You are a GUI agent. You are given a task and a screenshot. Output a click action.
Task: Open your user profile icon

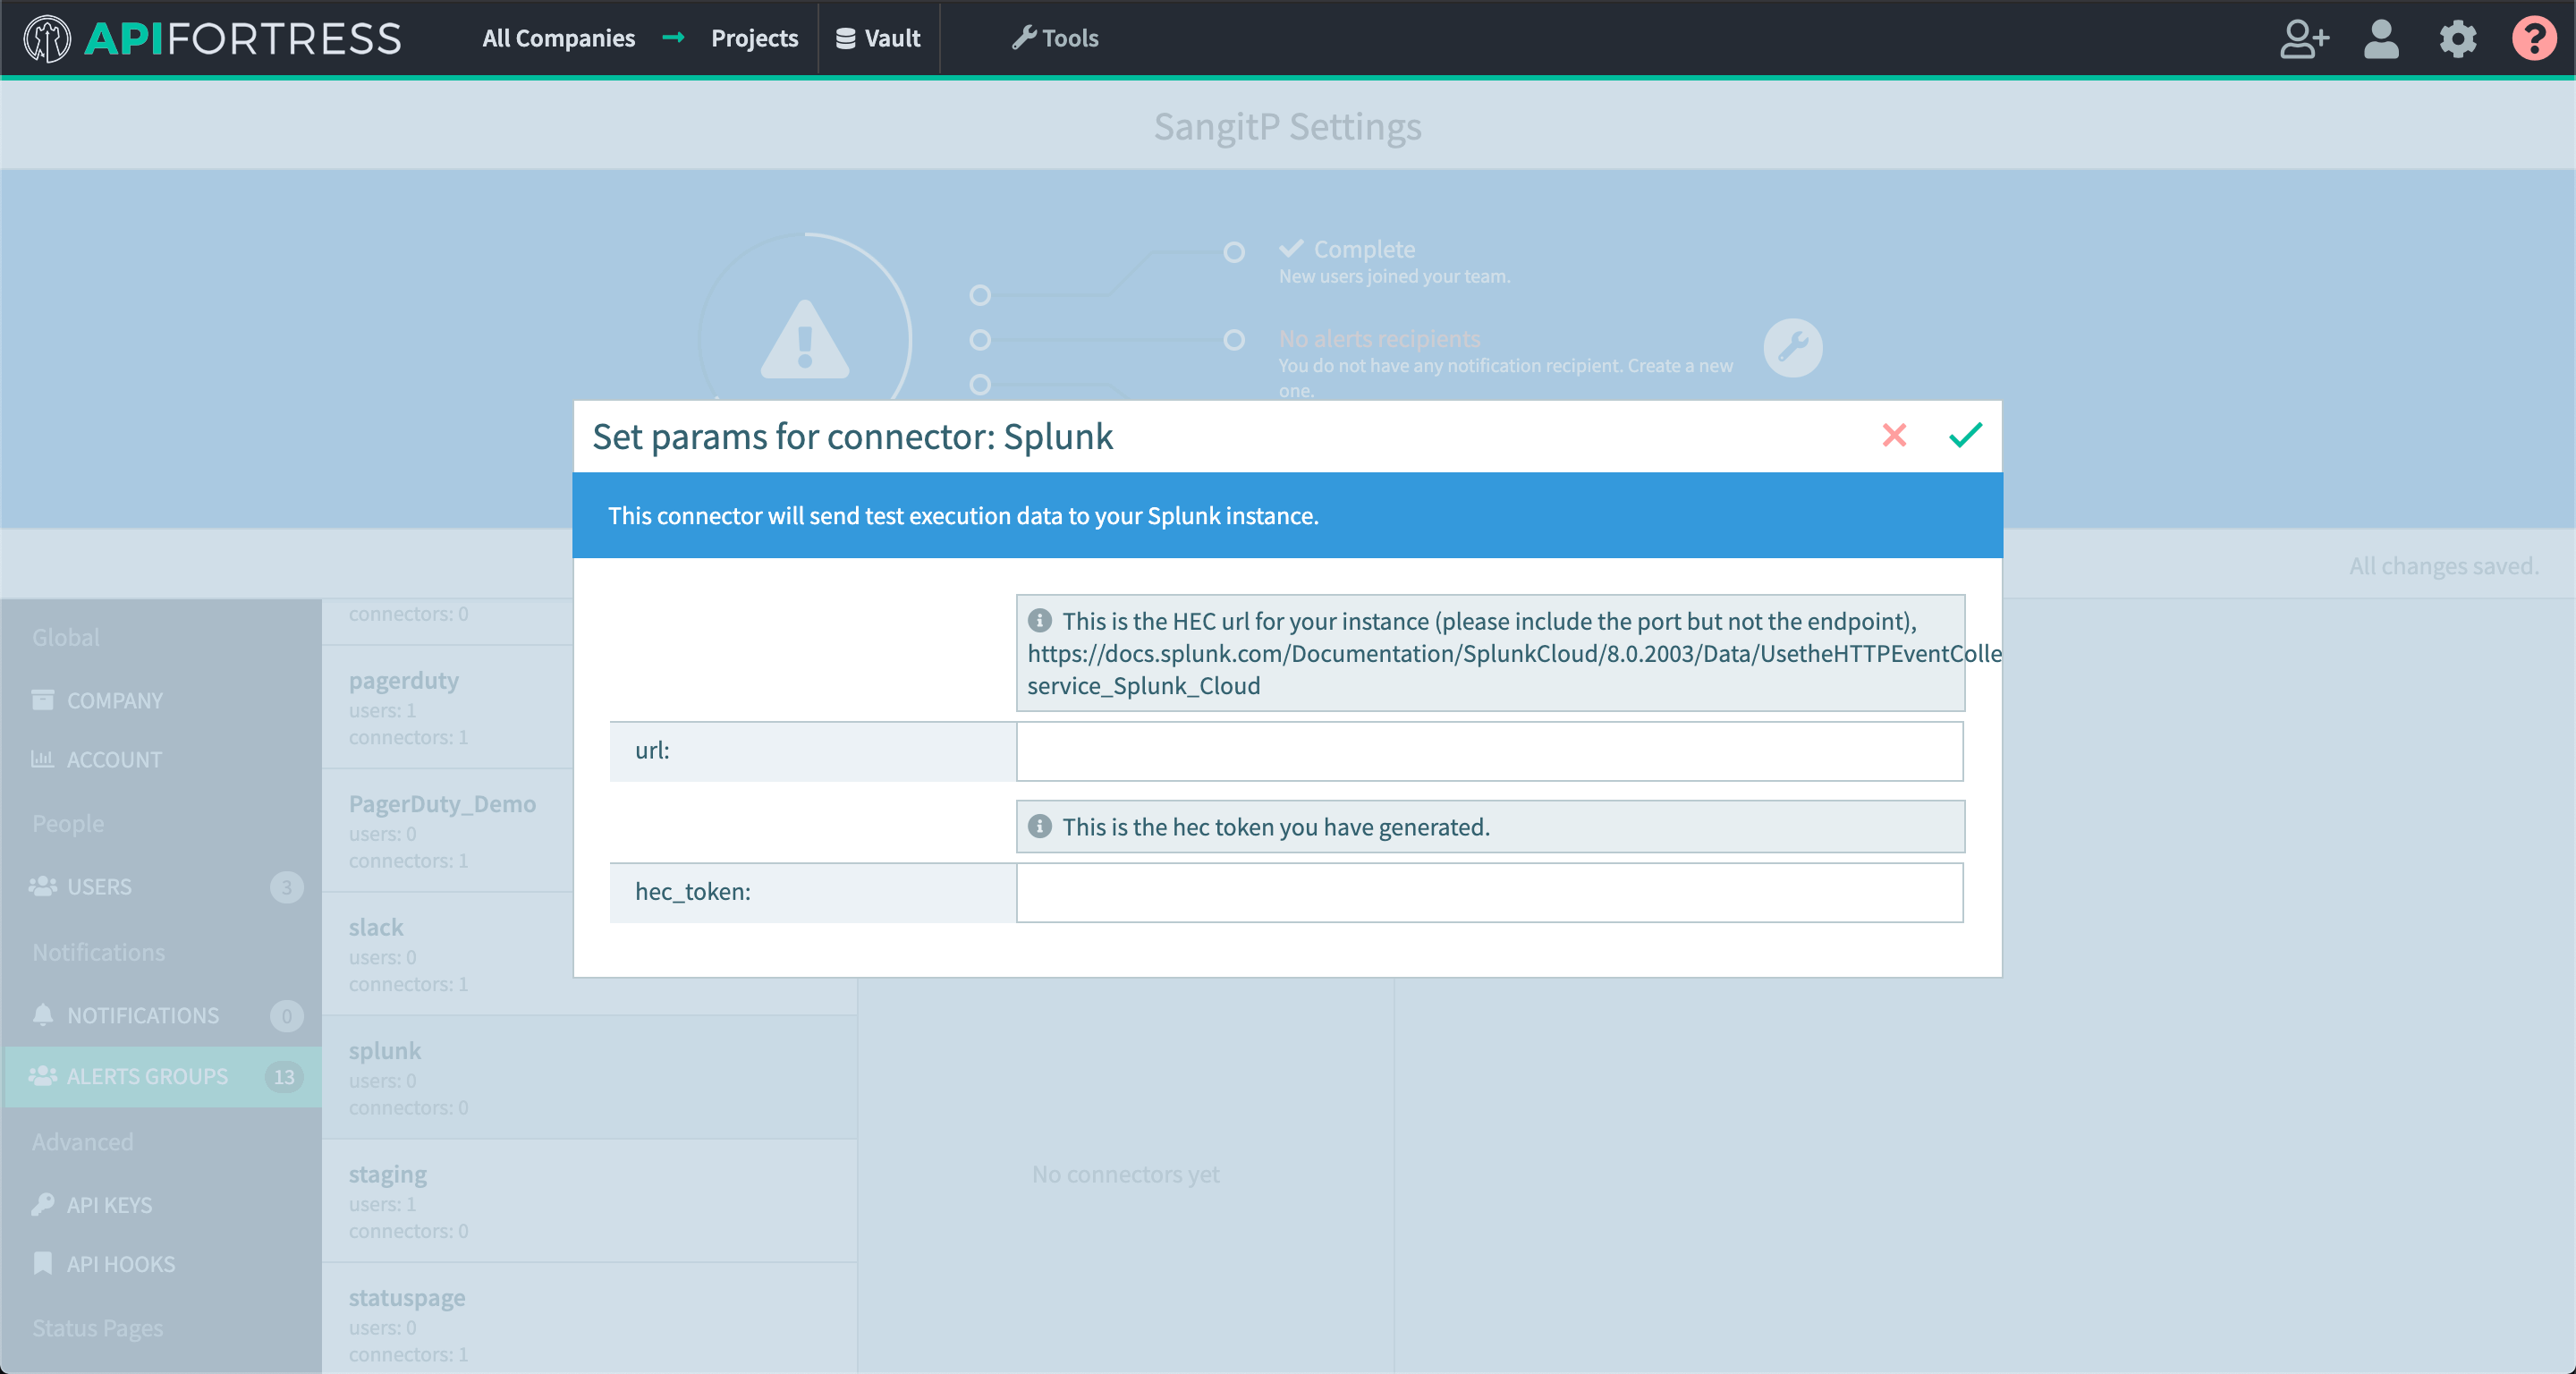tap(2381, 38)
